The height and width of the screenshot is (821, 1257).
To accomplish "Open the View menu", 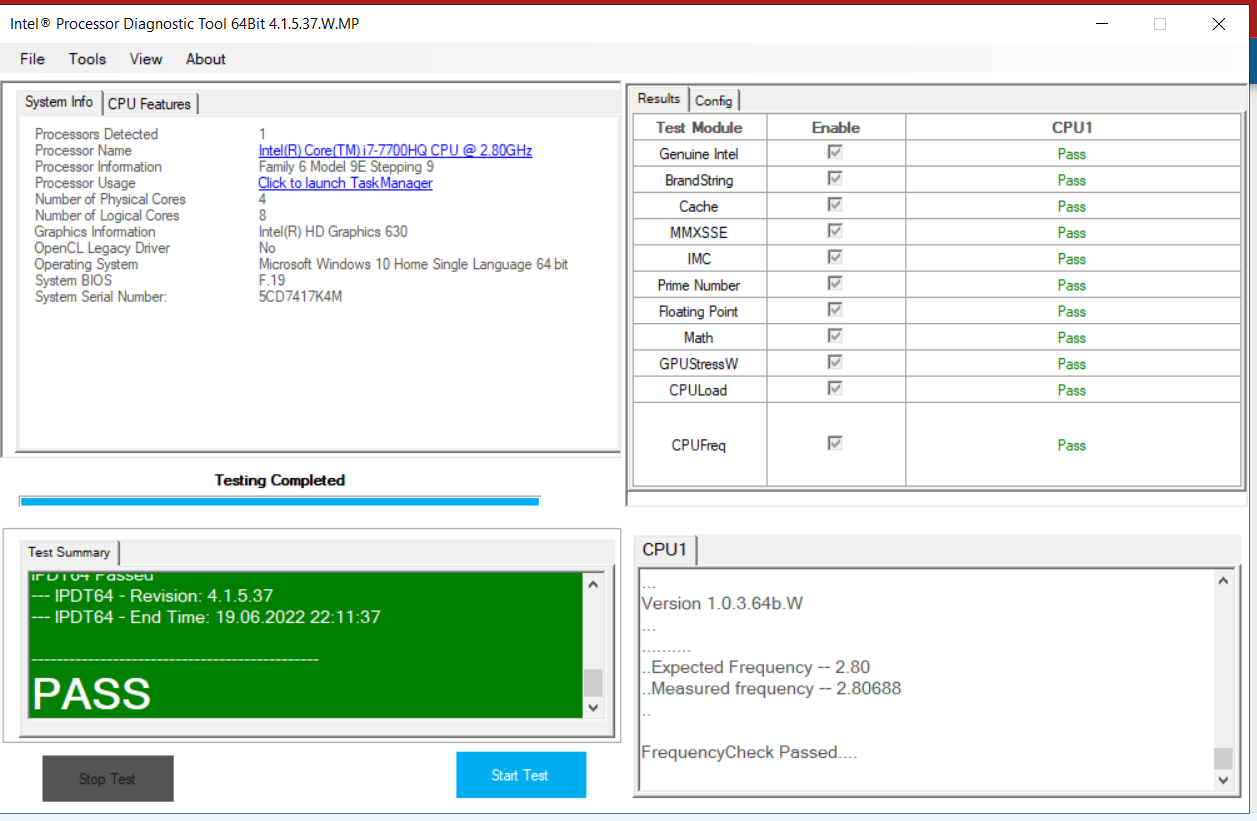I will [x=146, y=59].
